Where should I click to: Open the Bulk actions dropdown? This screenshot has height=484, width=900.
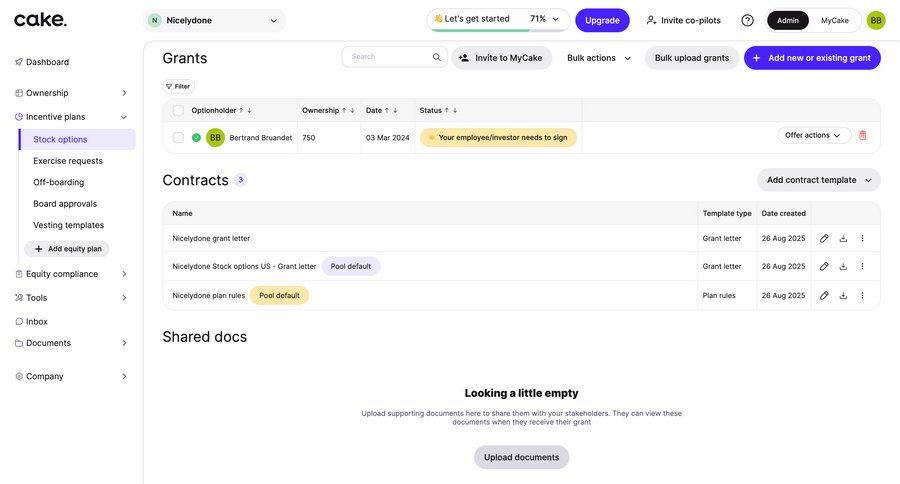click(x=599, y=58)
